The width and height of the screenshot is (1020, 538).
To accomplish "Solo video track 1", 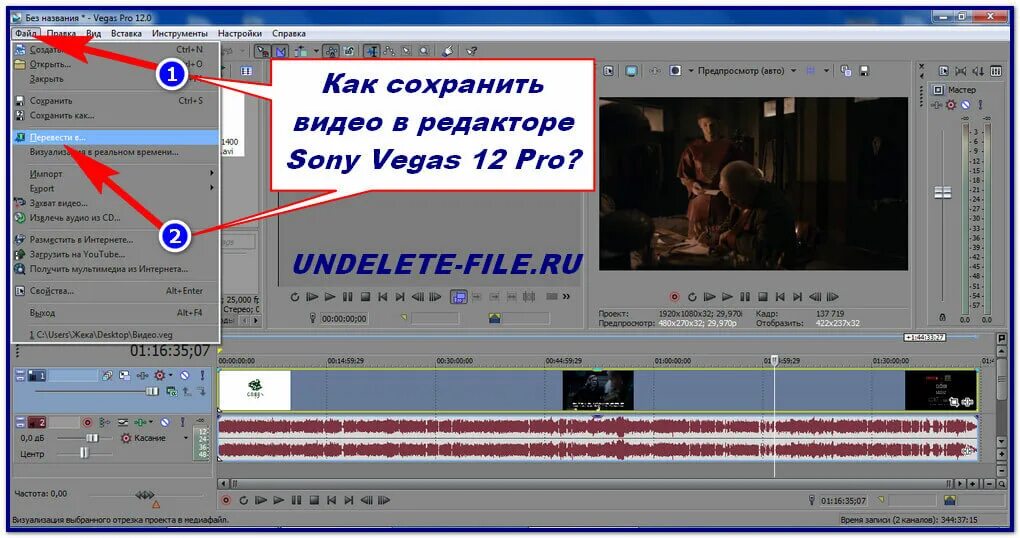I will [x=202, y=375].
